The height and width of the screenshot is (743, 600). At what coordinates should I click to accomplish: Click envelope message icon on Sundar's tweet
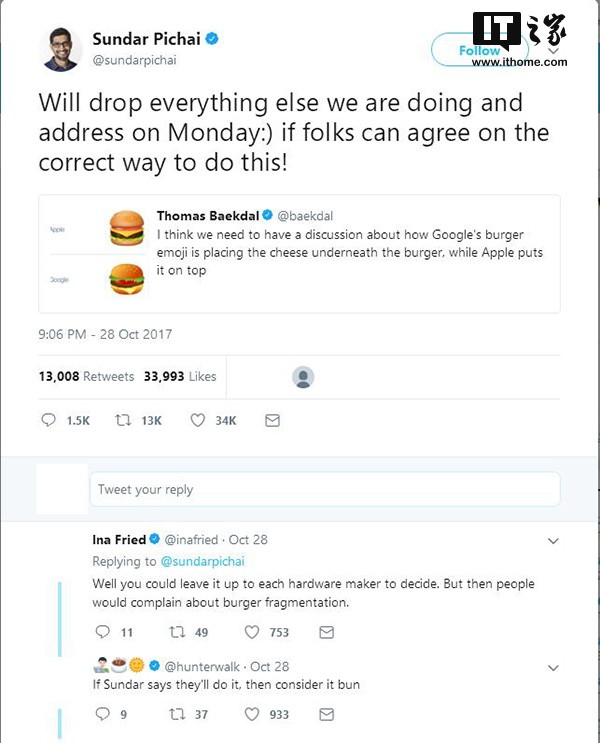click(x=272, y=421)
